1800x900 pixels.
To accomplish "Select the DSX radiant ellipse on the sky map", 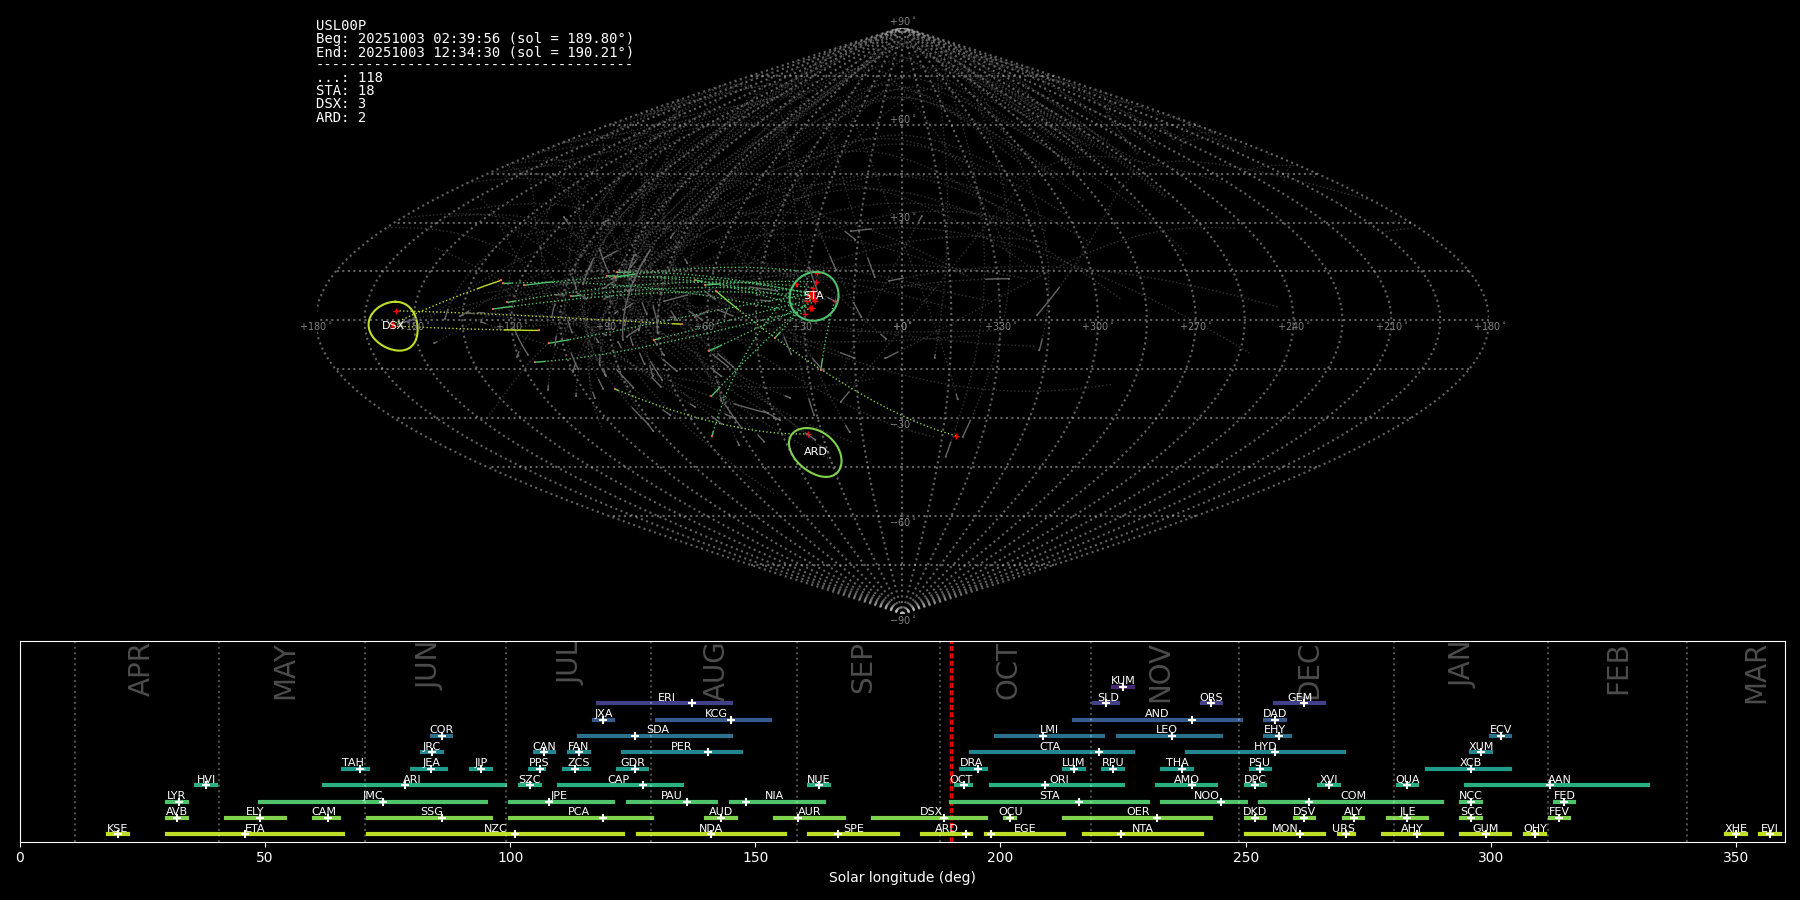I will click(393, 326).
